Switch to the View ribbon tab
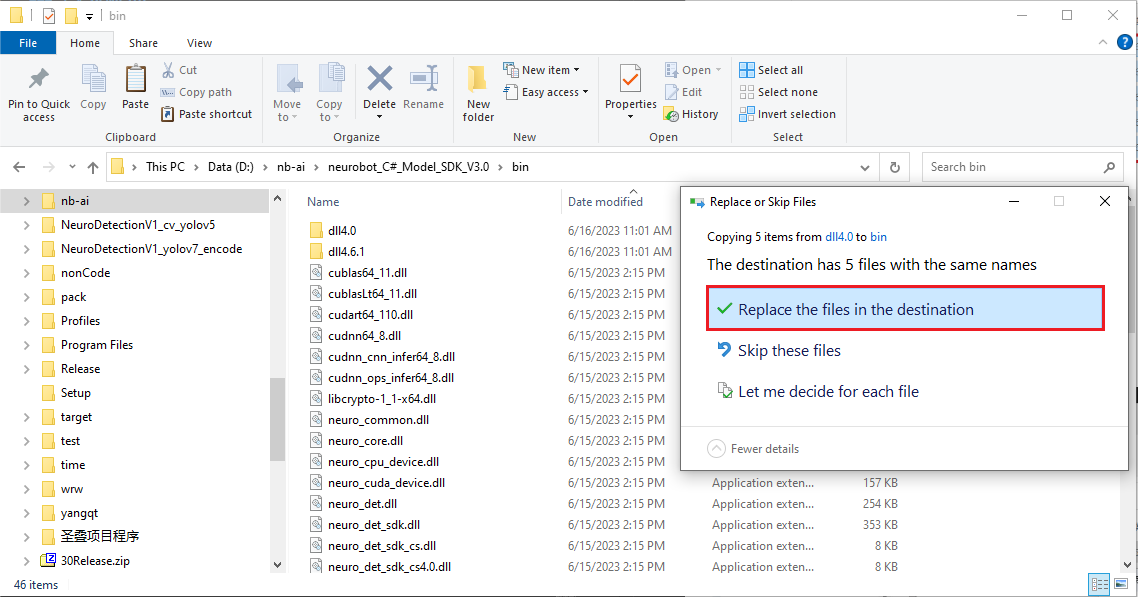 [x=200, y=43]
